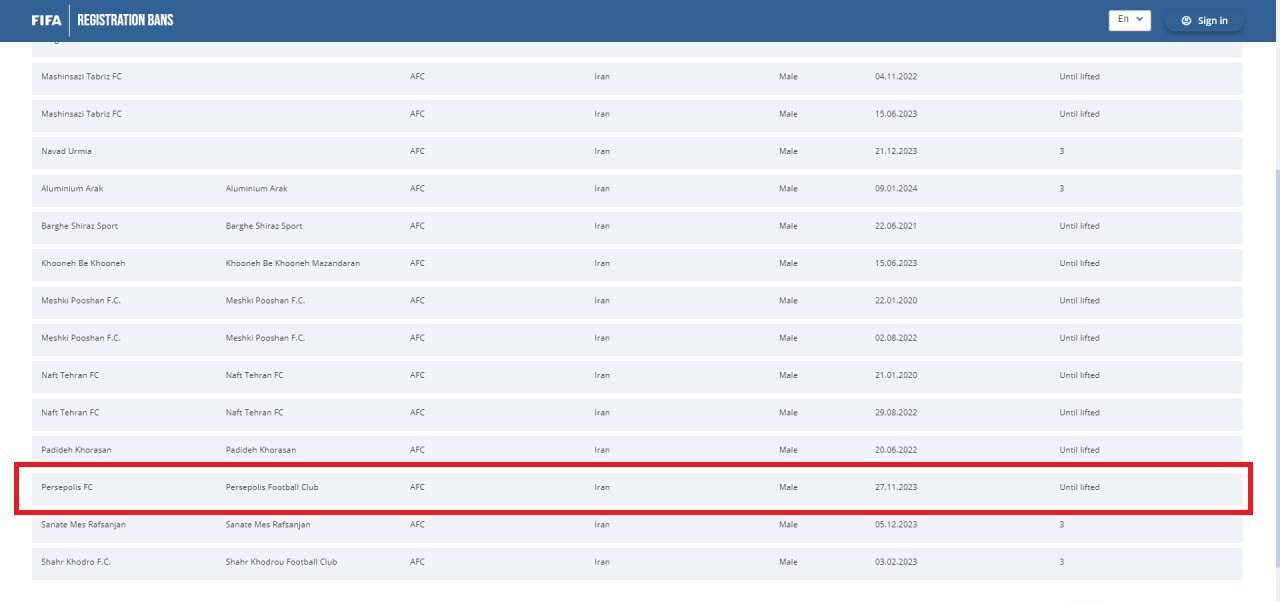Click the Shahr Khodrou Football Club cell
Image resolution: width=1280 pixels, height=602 pixels.
[281, 562]
